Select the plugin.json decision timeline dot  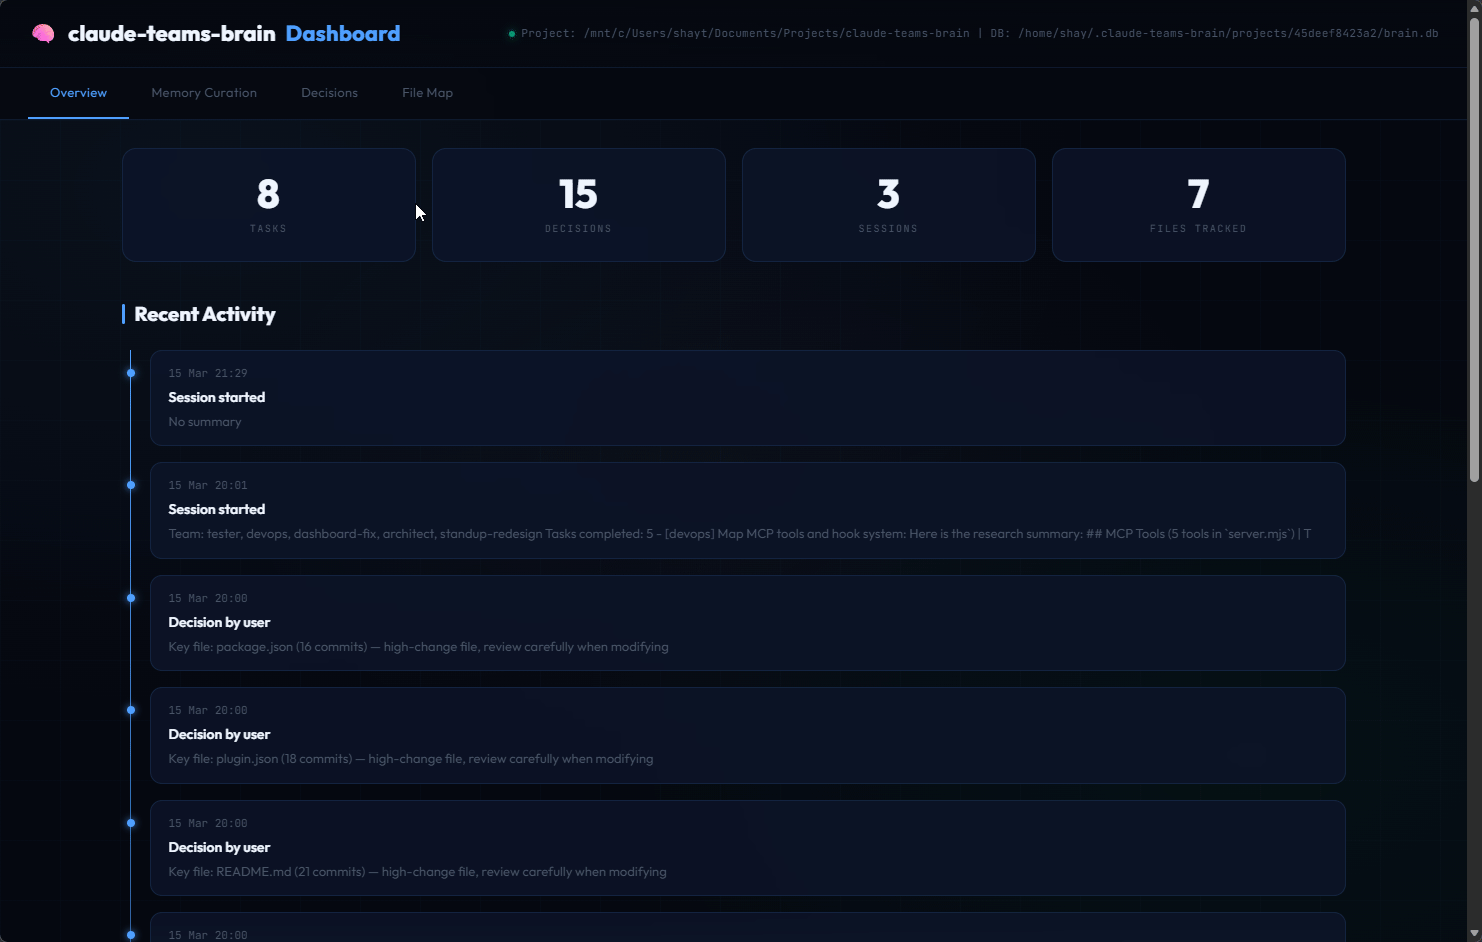[131, 710]
